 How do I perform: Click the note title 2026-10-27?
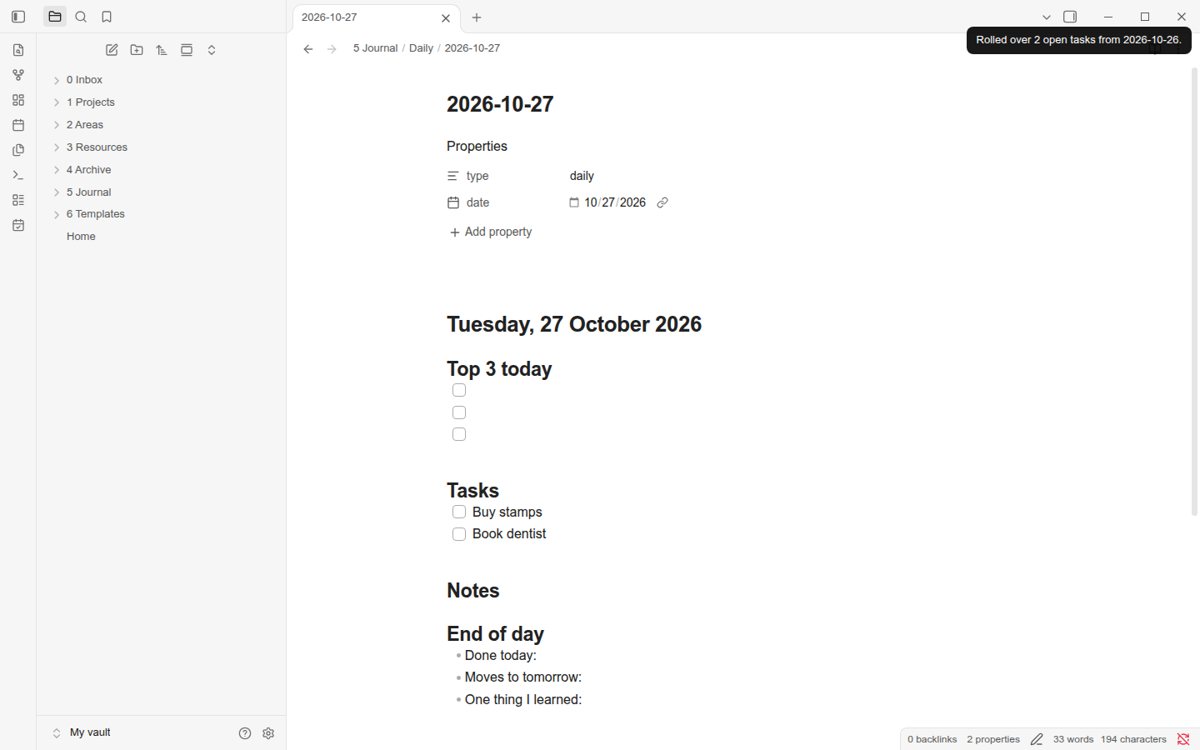[x=500, y=104]
